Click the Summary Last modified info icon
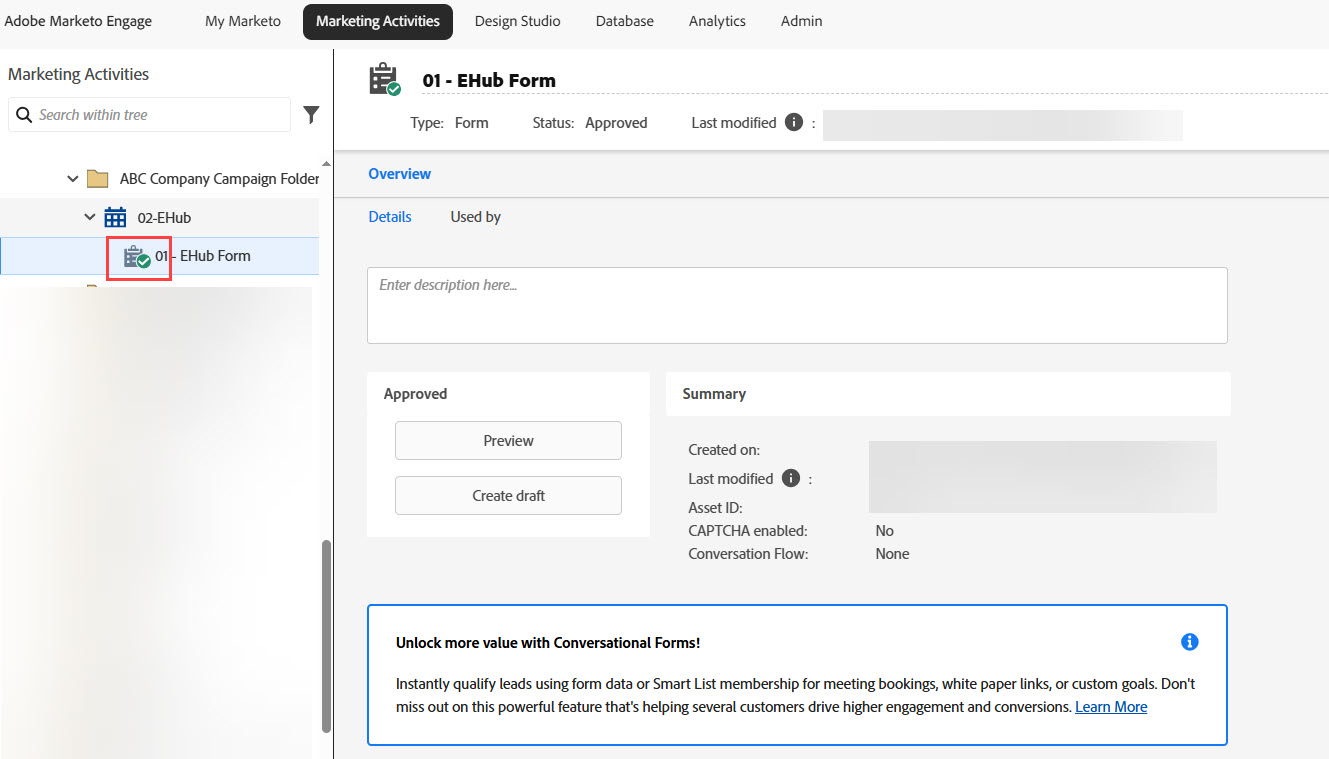This screenshot has width=1329, height=759. (791, 478)
